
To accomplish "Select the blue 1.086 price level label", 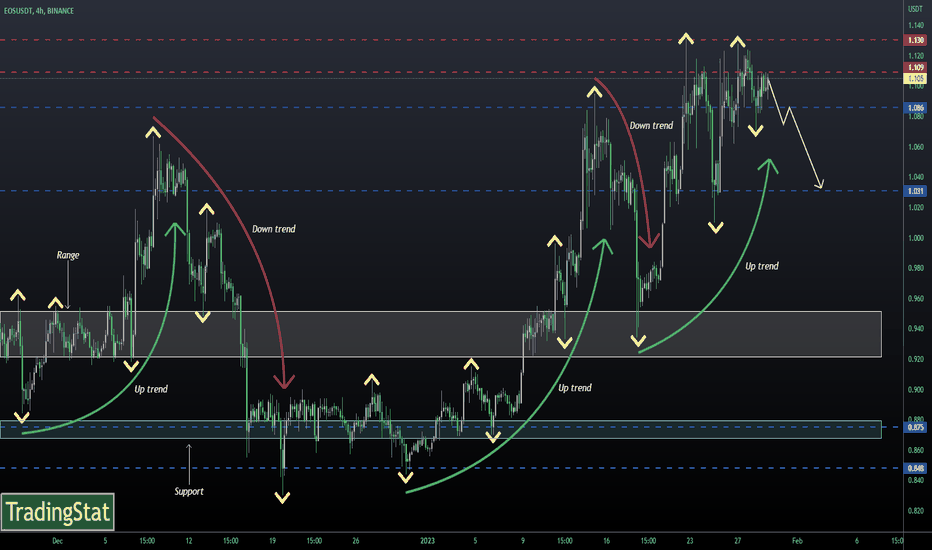I will 915,108.
